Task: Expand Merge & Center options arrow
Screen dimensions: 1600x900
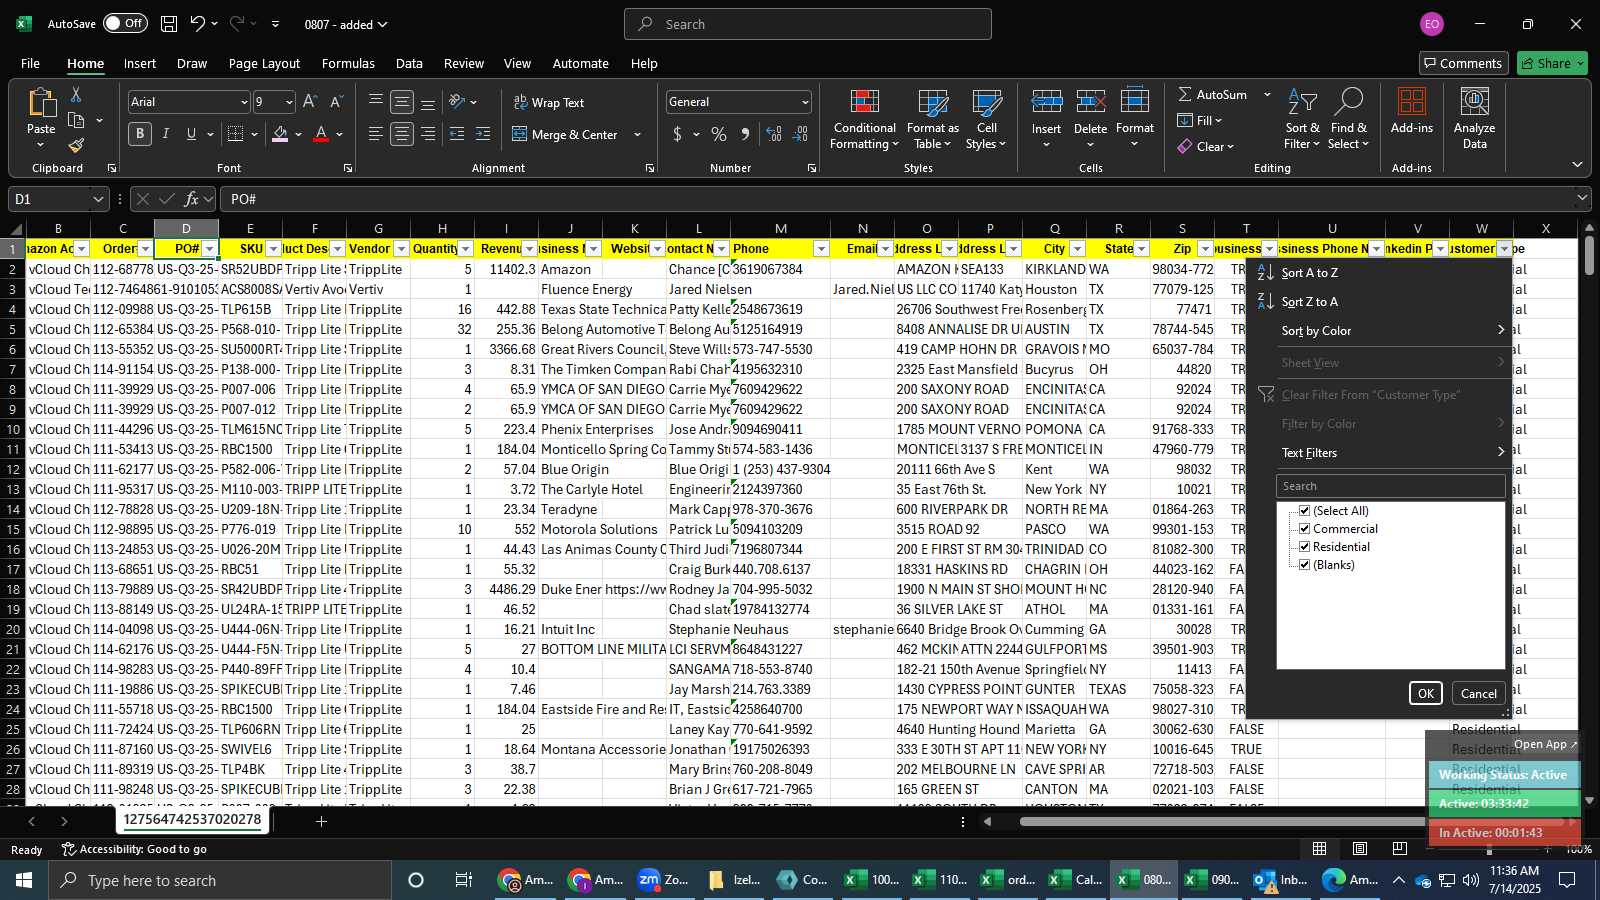Action: [637, 134]
